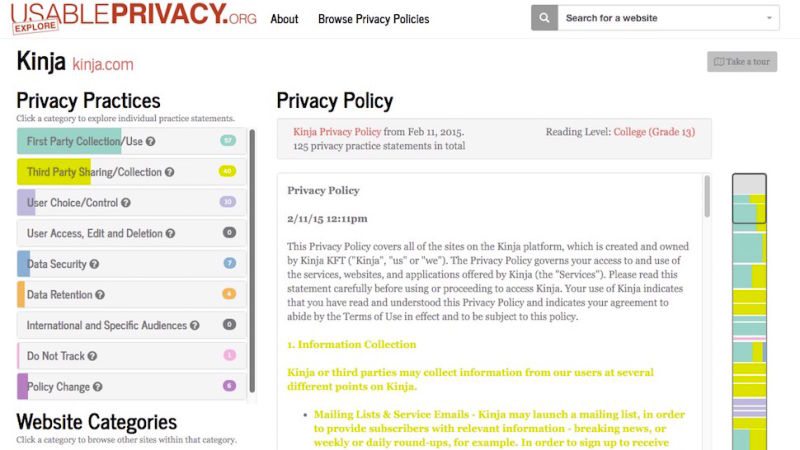
Task: Click help icon next to Third Party Sharing/Collection
Action: tap(169, 172)
